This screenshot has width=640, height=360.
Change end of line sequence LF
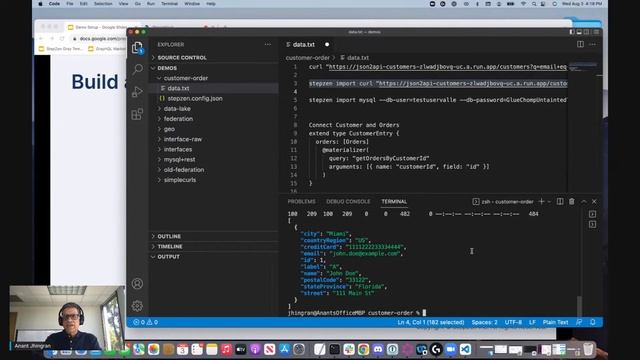tap(532, 322)
